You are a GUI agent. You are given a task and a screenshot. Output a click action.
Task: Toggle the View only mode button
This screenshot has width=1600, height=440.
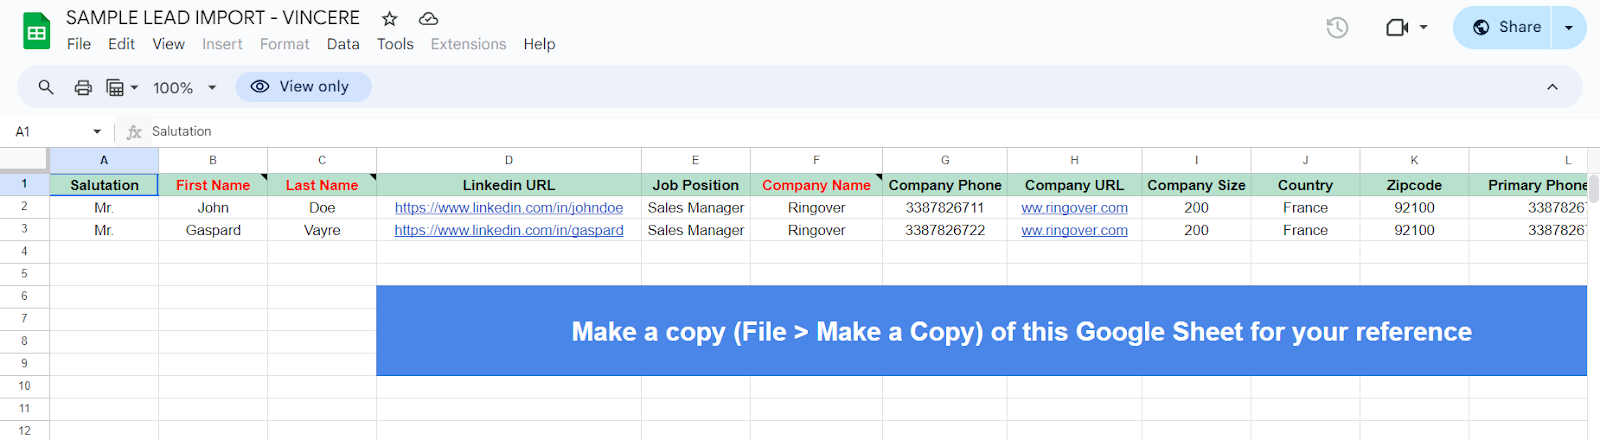303,87
